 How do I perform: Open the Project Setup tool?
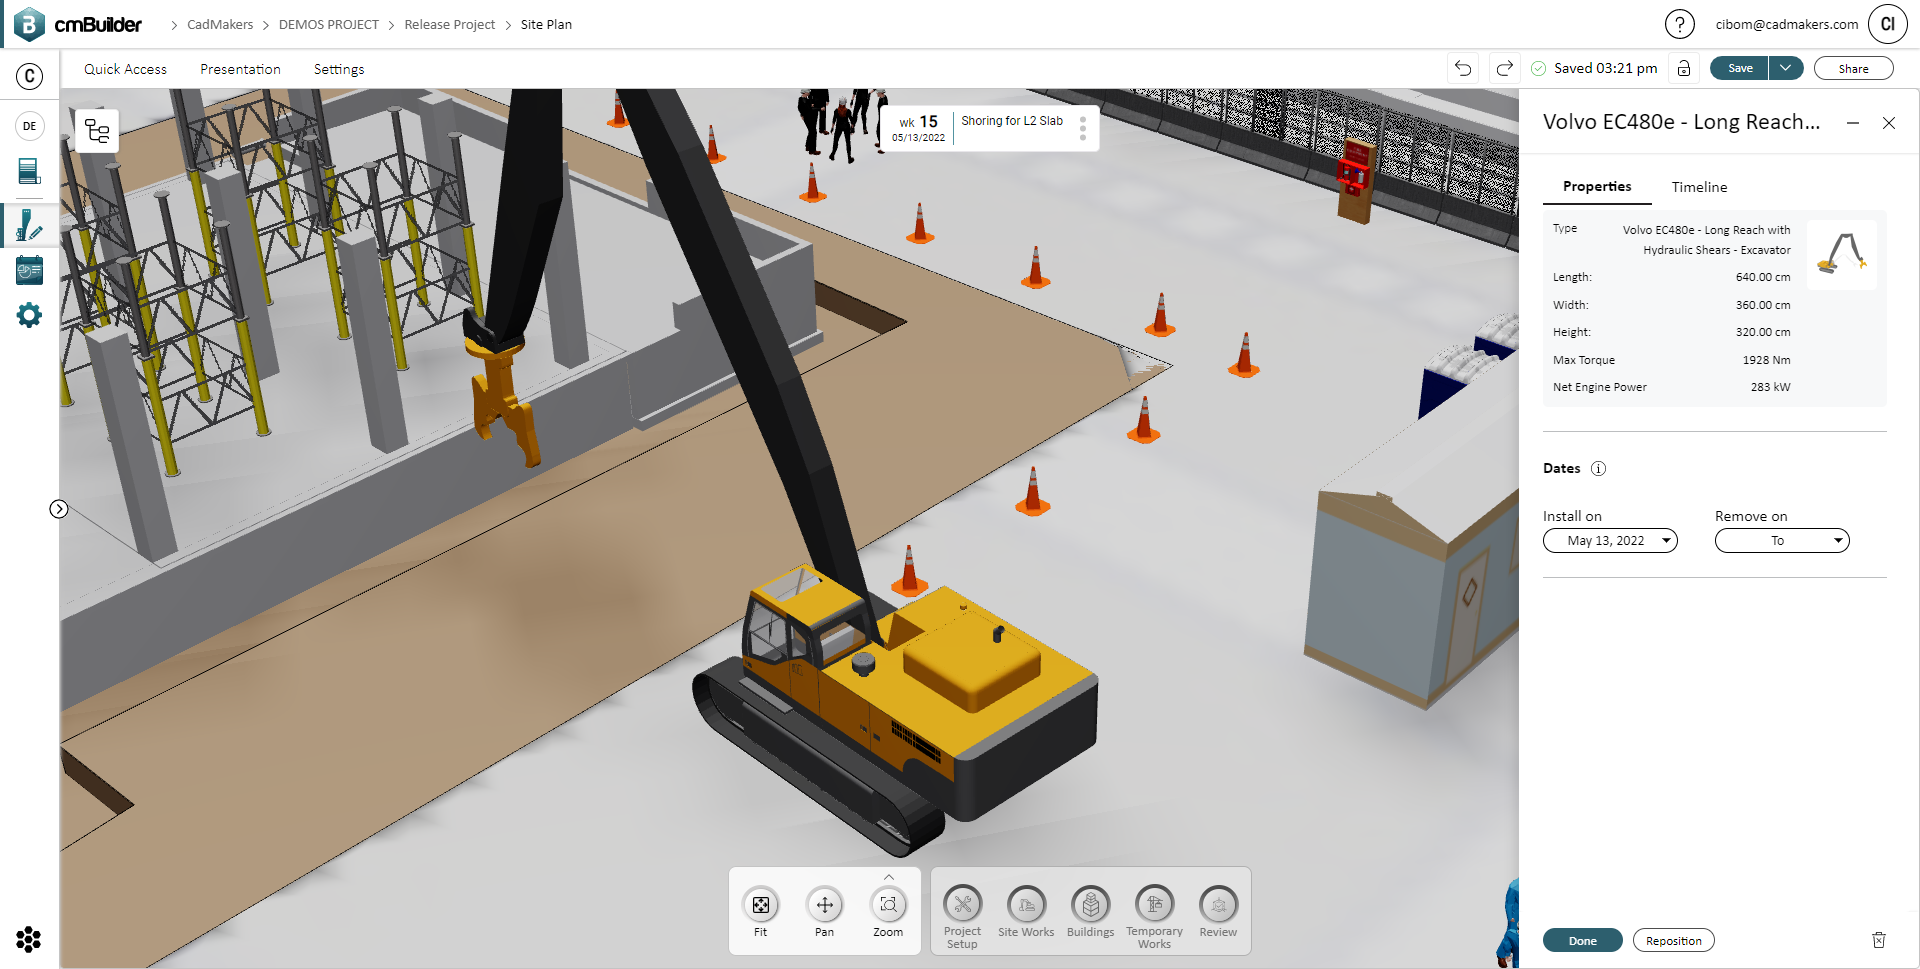tap(962, 916)
